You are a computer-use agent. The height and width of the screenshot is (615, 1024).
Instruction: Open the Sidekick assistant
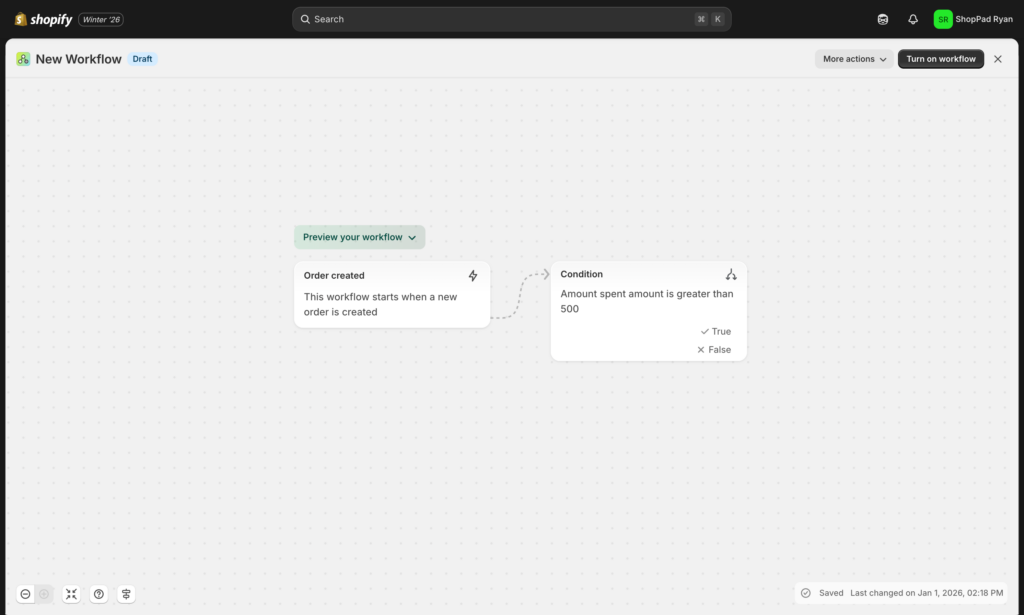pos(882,18)
